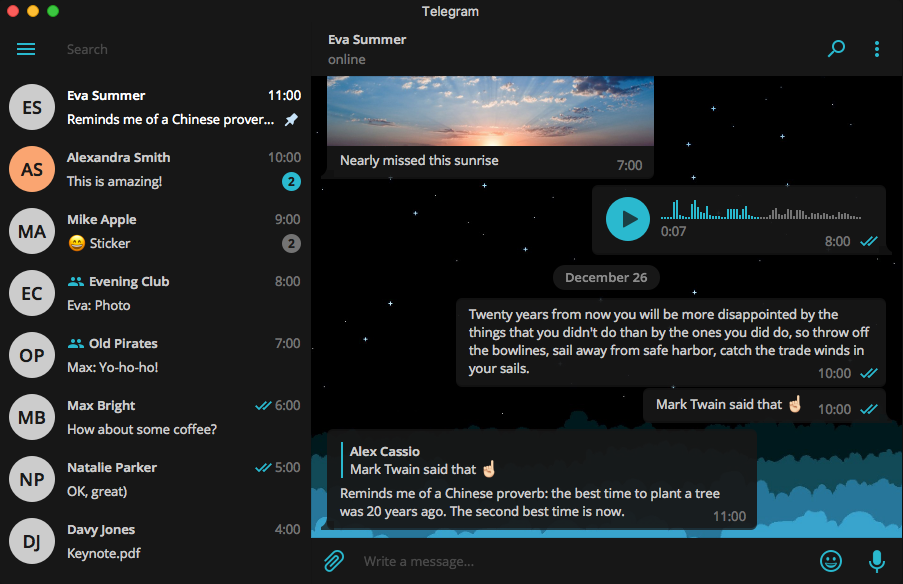The width and height of the screenshot is (903, 584).
Task: Click the December 26 date badge
Action: [x=606, y=278]
